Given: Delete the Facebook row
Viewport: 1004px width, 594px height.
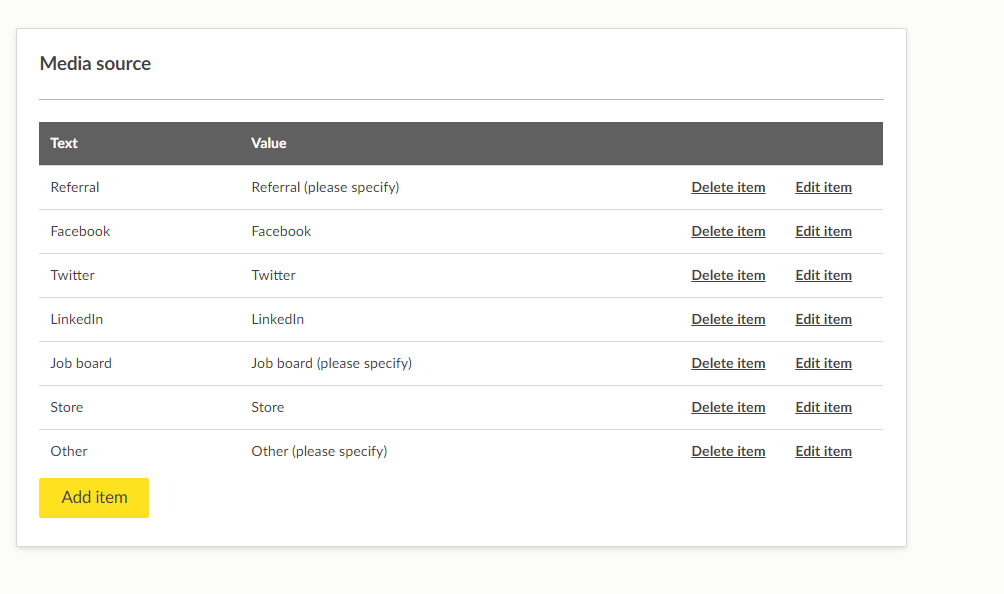Looking at the screenshot, I should click(728, 231).
